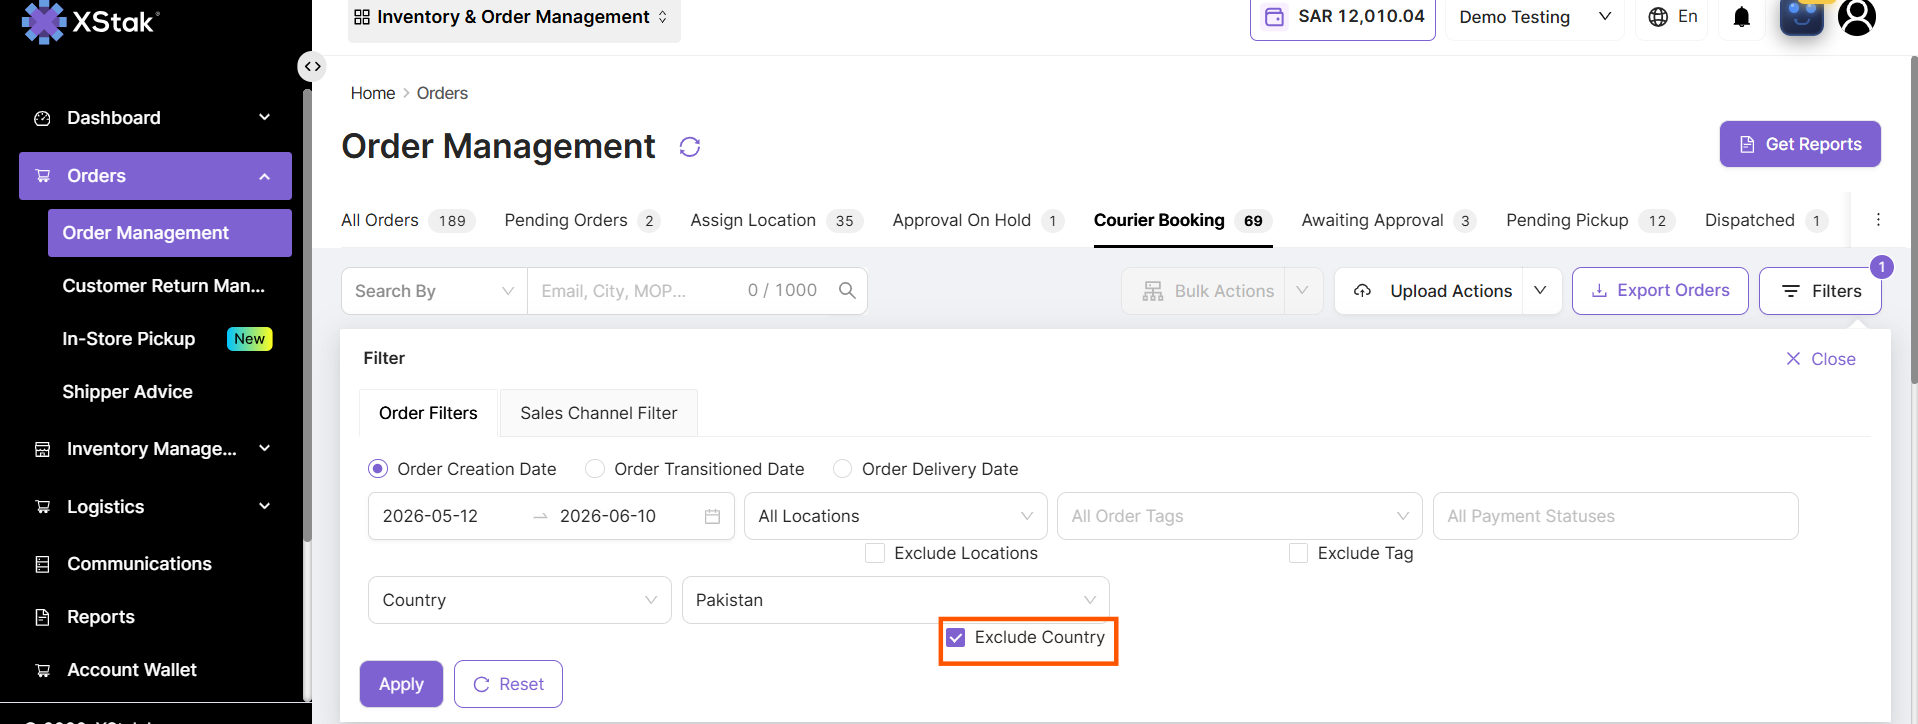
Task: Click the wallet balance SAR 12,010.04
Action: click(x=1343, y=17)
